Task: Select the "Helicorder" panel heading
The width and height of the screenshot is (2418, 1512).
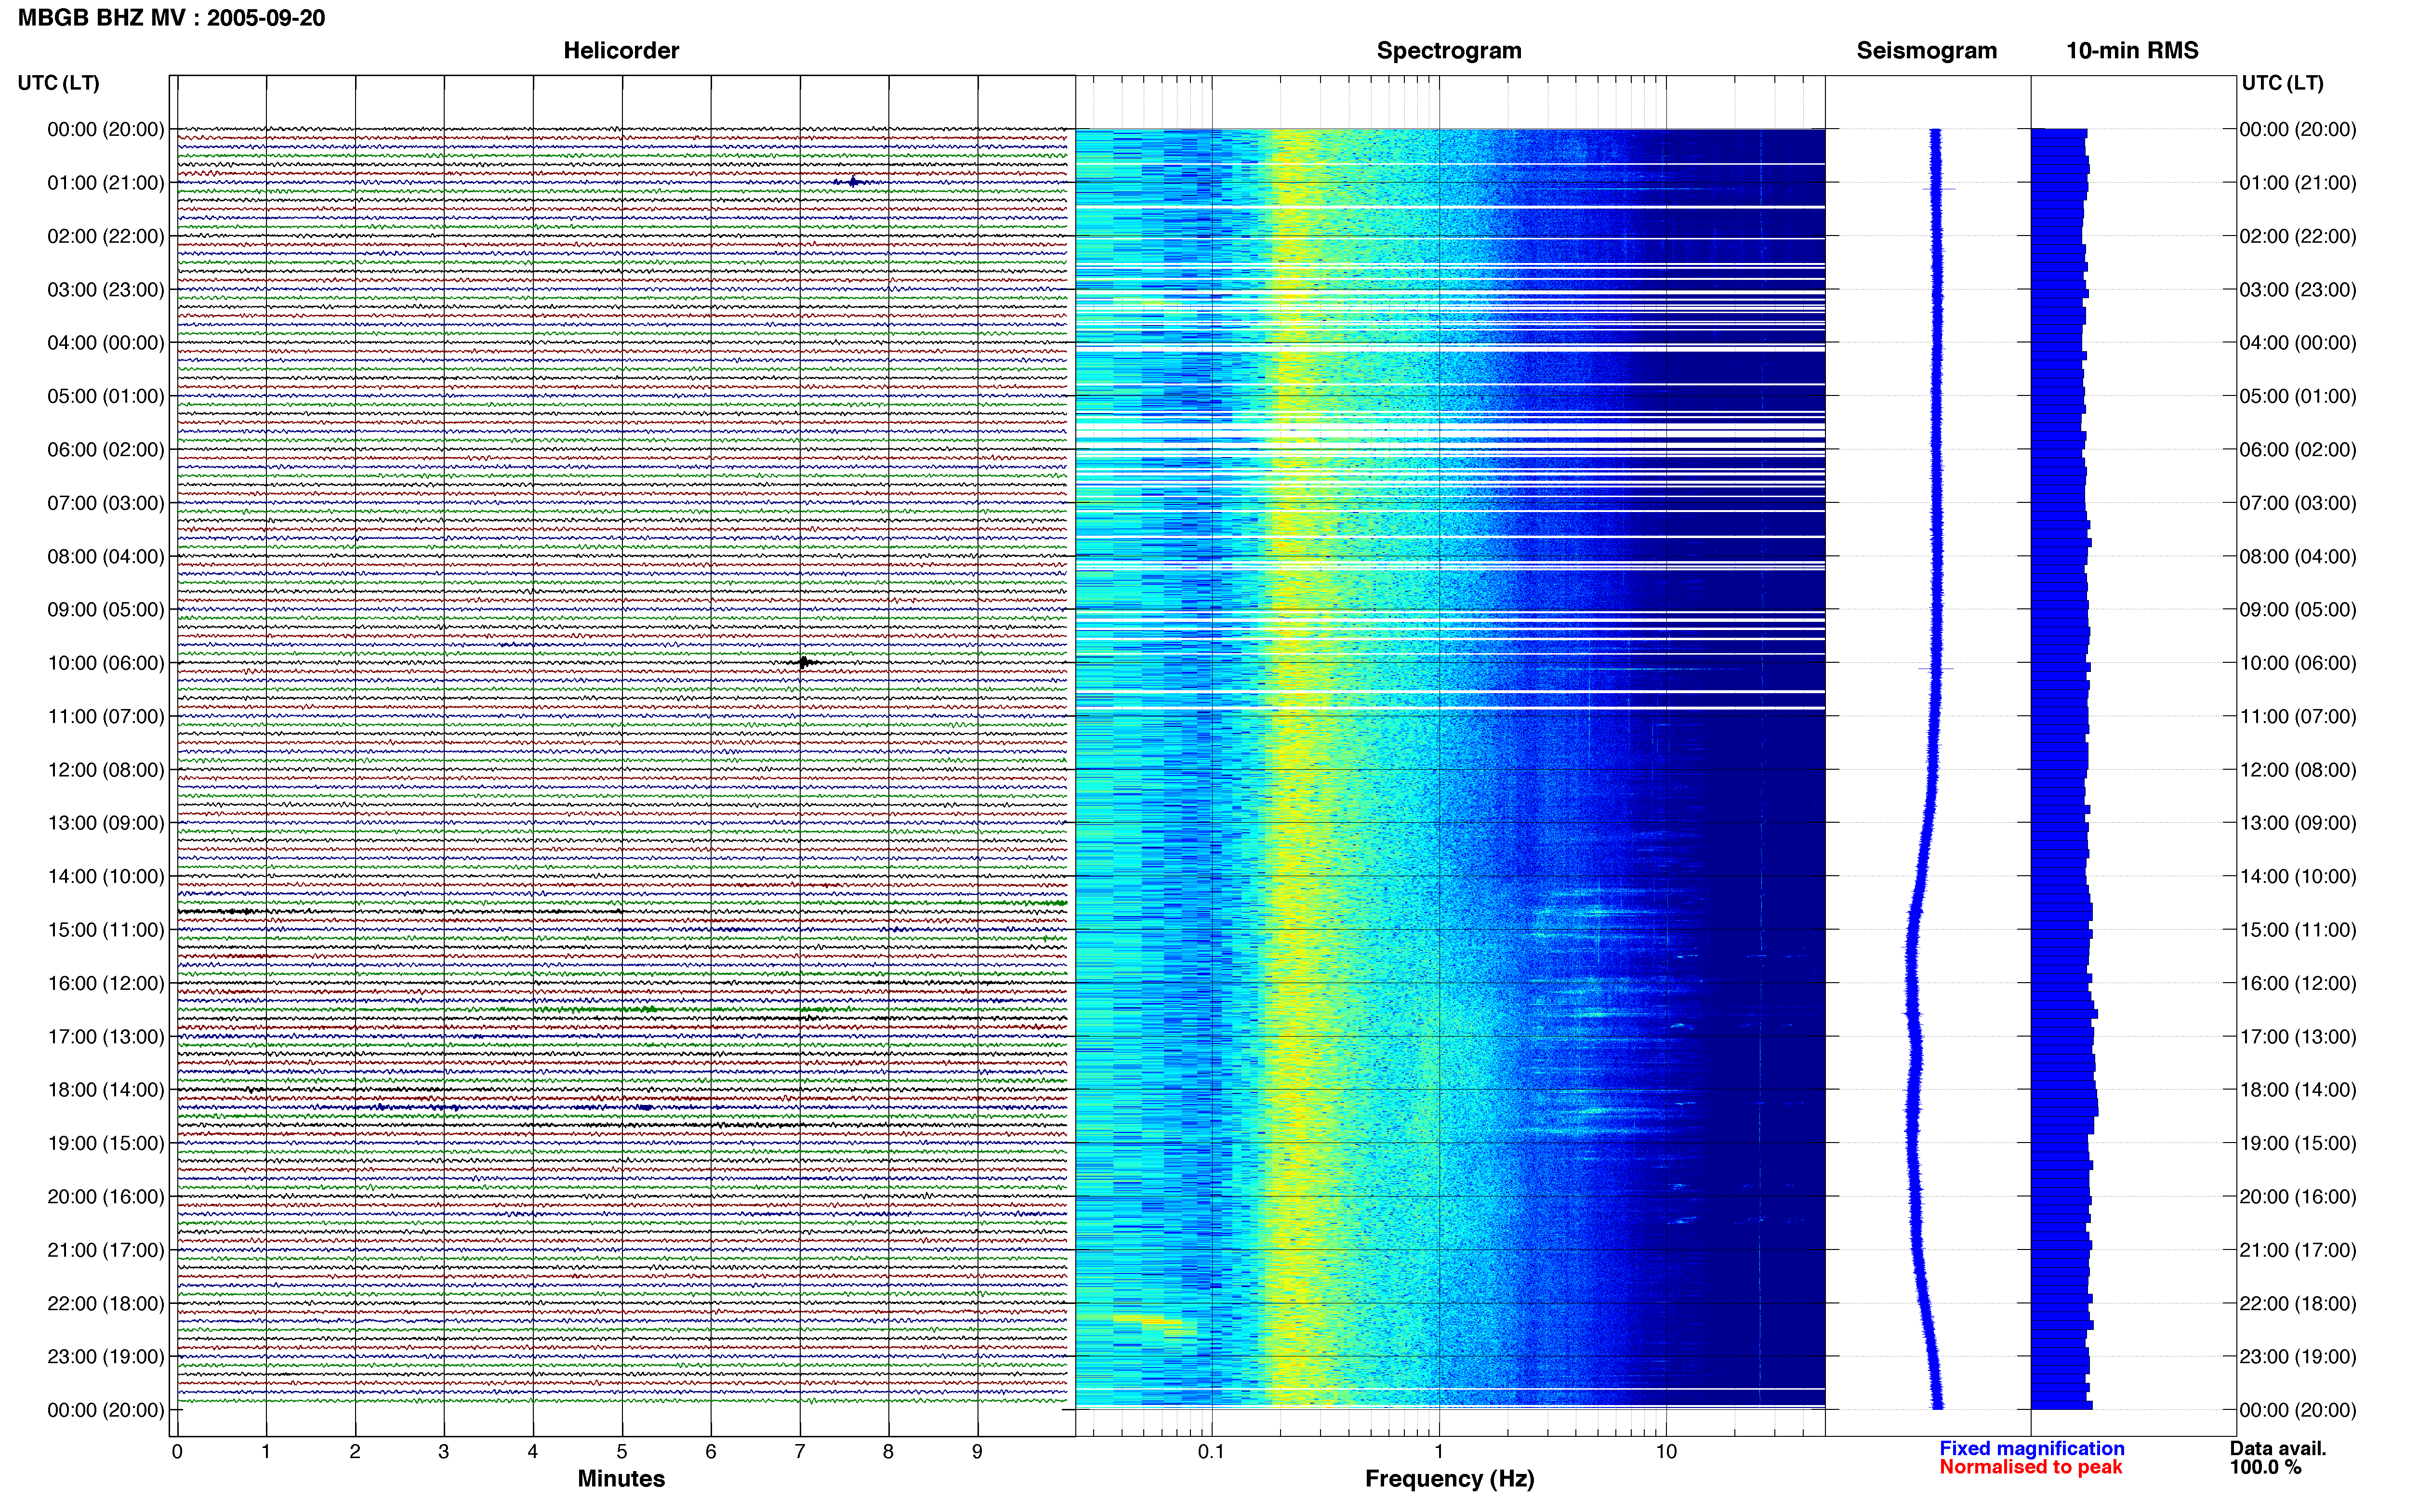Action: pyautogui.click(x=621, y=51)
